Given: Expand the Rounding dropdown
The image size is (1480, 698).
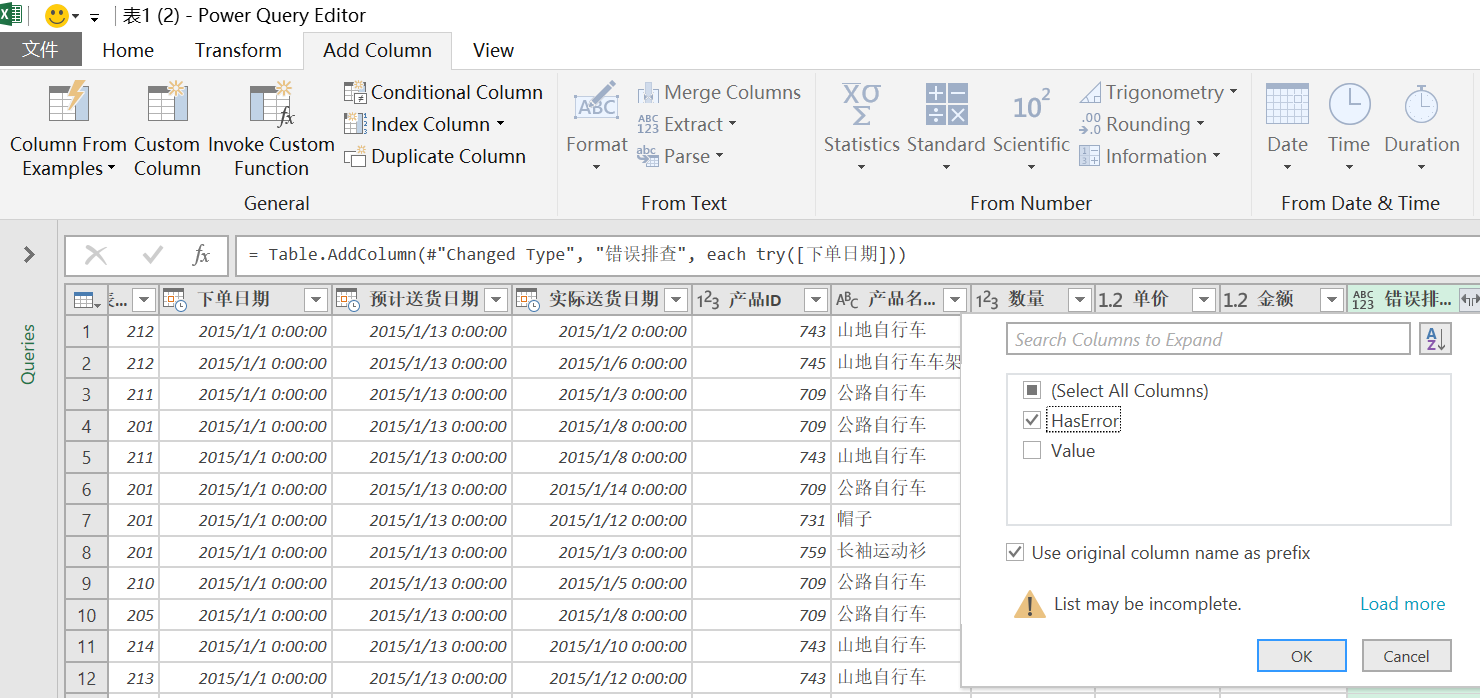Looking at the screenshot, I should coord(1200,125).
